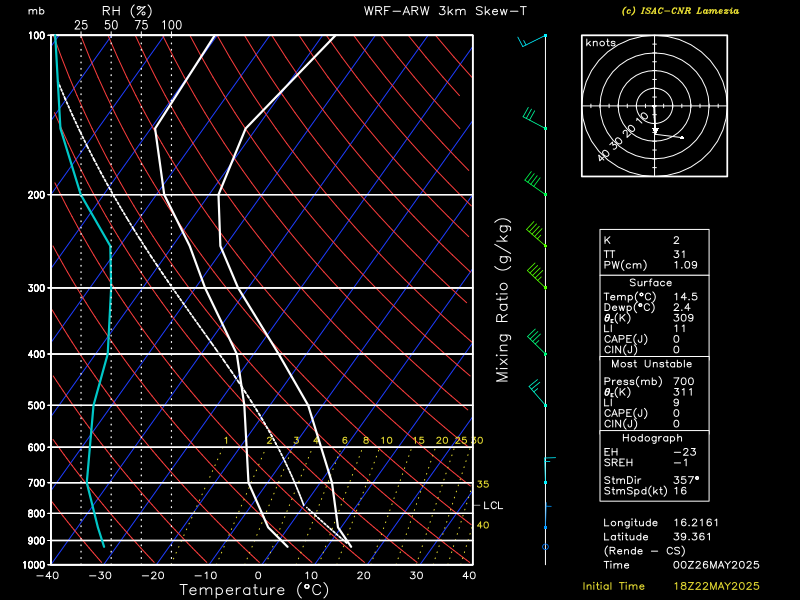Image resolution: width=800 pixels, height=600 pixels.
Task: Click the Time value 00Z26MAY2025
Action: coord(716,565)
